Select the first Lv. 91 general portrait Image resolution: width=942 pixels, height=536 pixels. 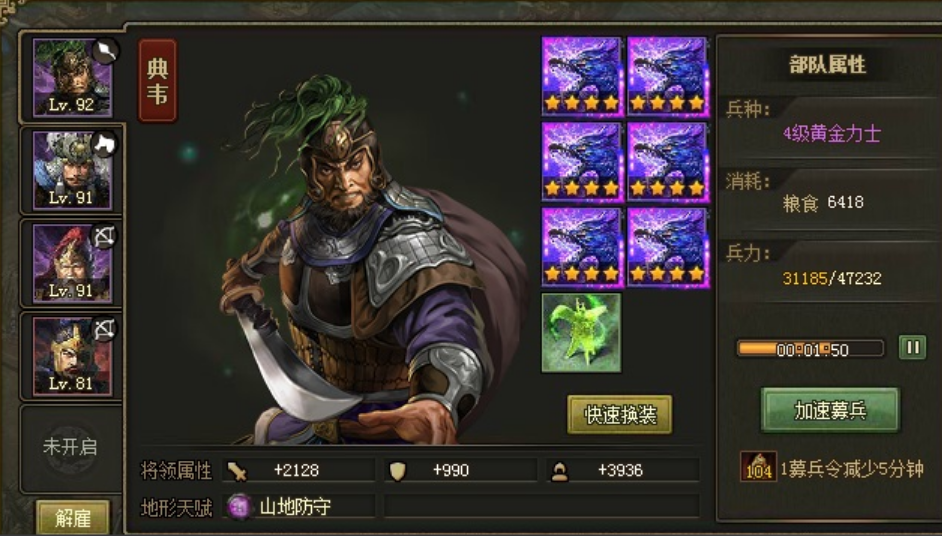(72, 171)
